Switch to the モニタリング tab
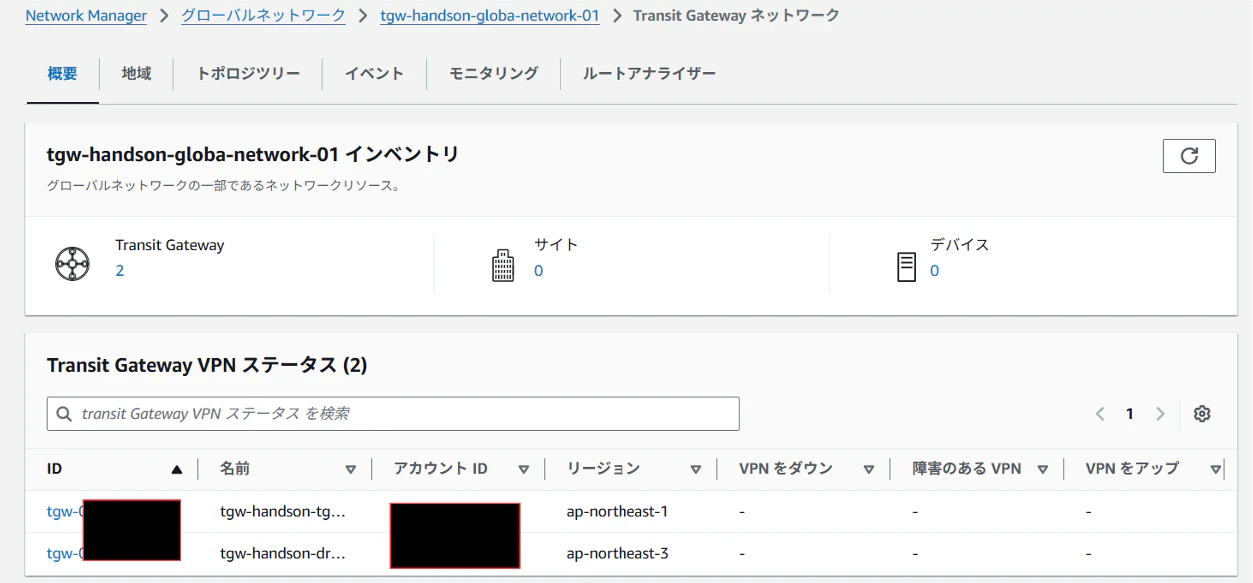The height and width of the screenshot is (583, 1253). [x=493, y=74]
